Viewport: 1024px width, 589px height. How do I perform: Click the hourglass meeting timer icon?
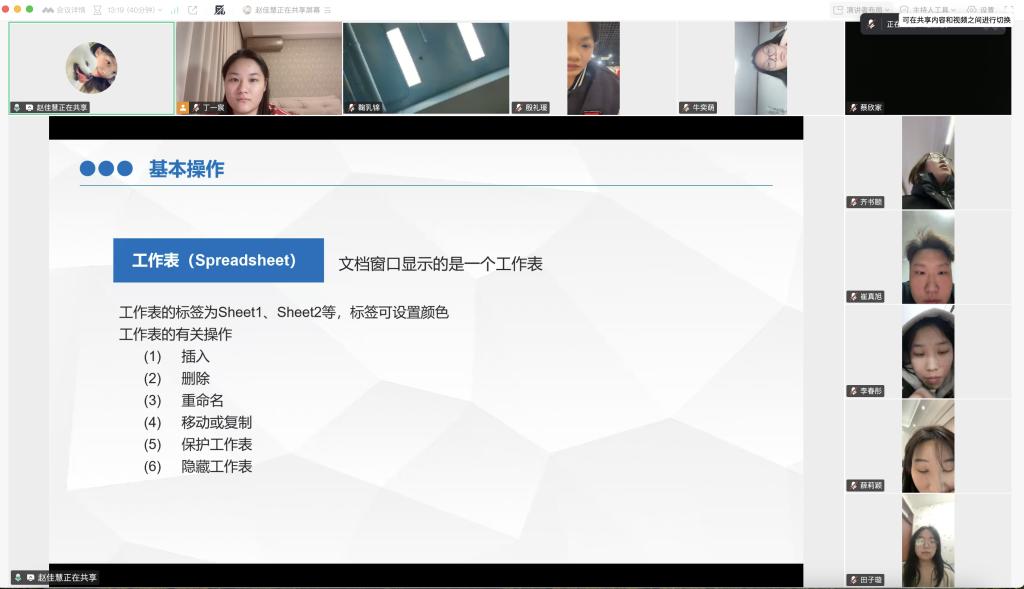coord(95,9)
